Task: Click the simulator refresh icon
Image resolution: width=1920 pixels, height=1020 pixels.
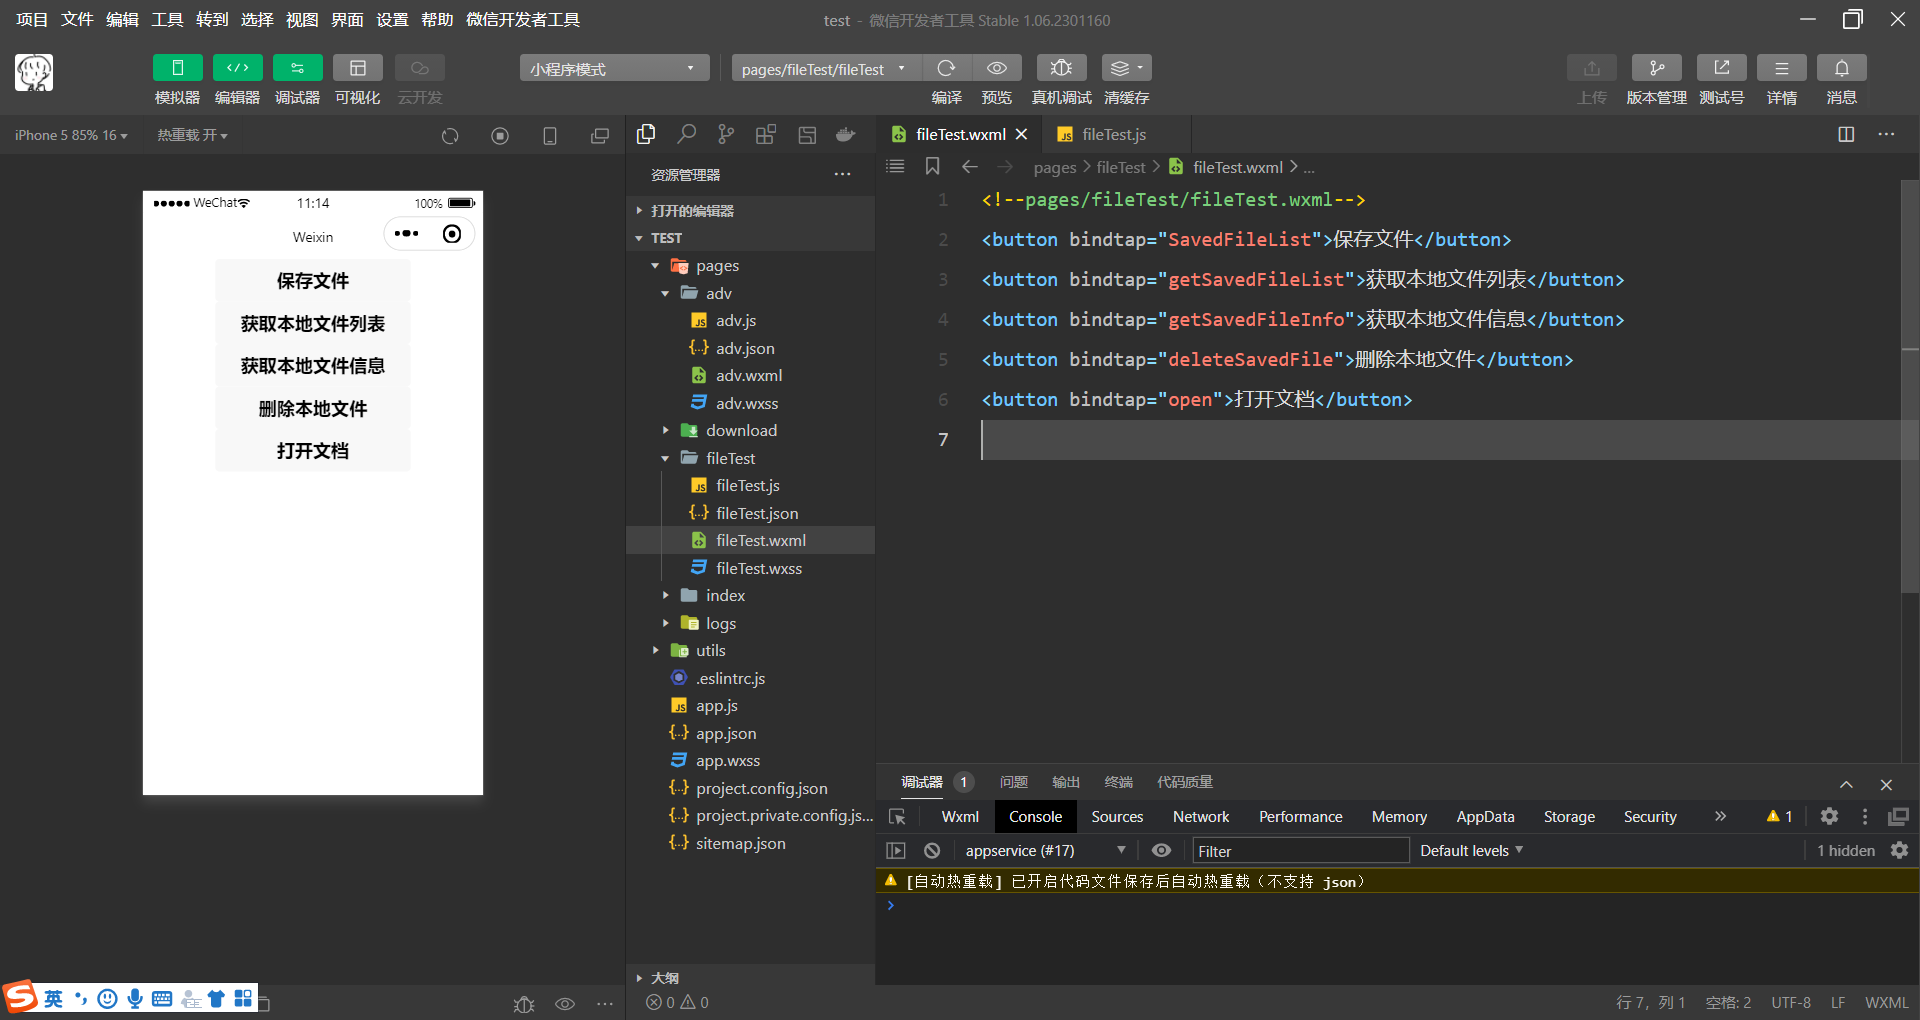Action: [450, 136]
